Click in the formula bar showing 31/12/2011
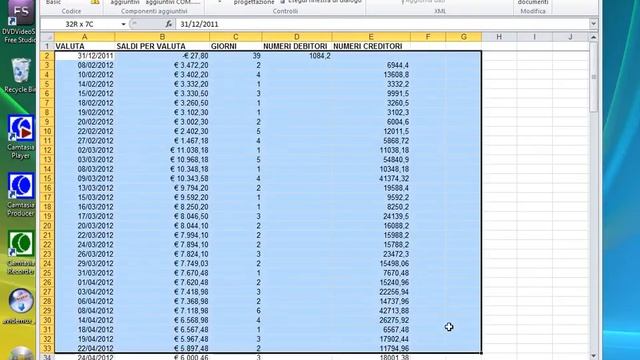640x360 pixels. 383,24
